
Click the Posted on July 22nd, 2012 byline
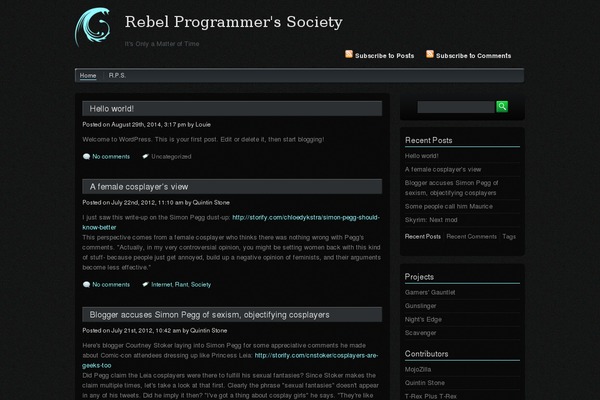pos(156,202)
